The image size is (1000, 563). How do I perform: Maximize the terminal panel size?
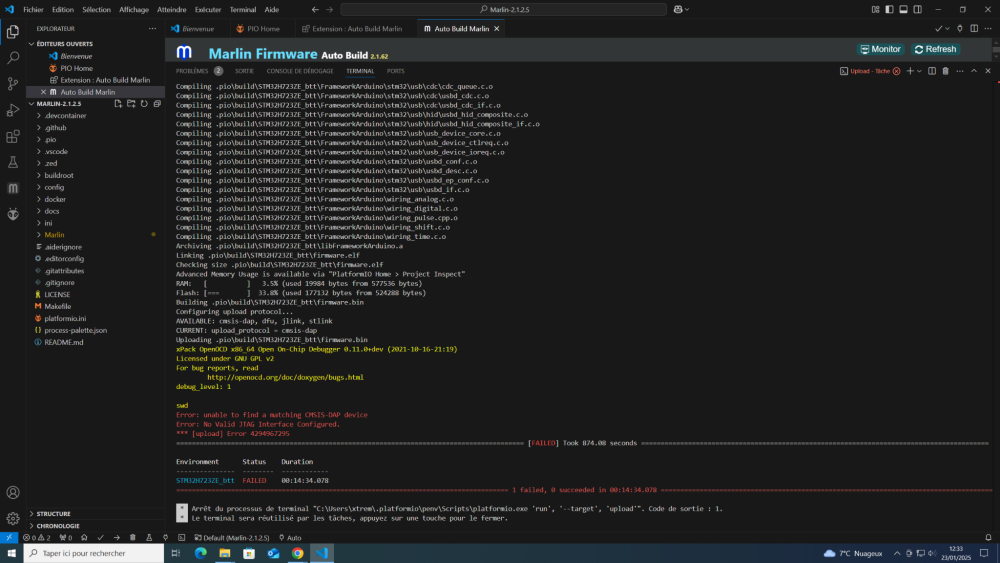pos(974,71)
